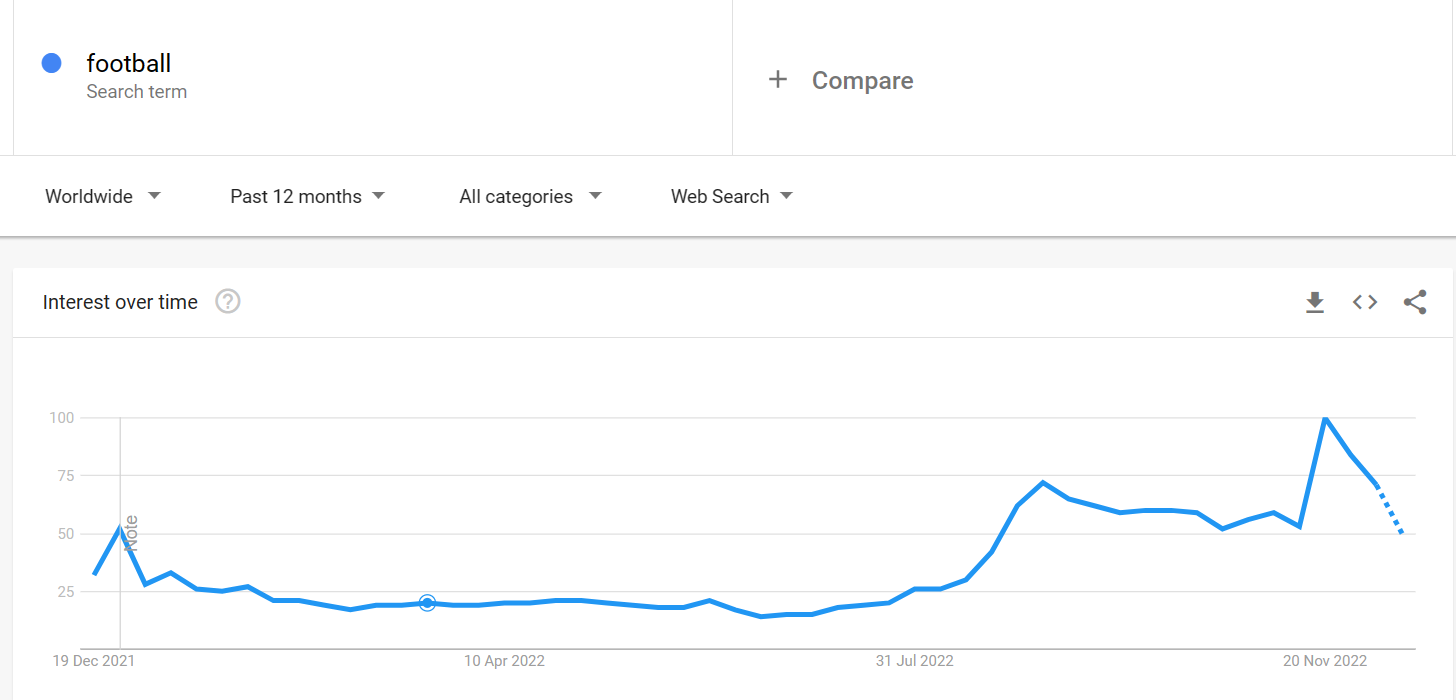Download the interest over time data
The width and height of the screenshot is (1456, 700).
pos(1315,302)
